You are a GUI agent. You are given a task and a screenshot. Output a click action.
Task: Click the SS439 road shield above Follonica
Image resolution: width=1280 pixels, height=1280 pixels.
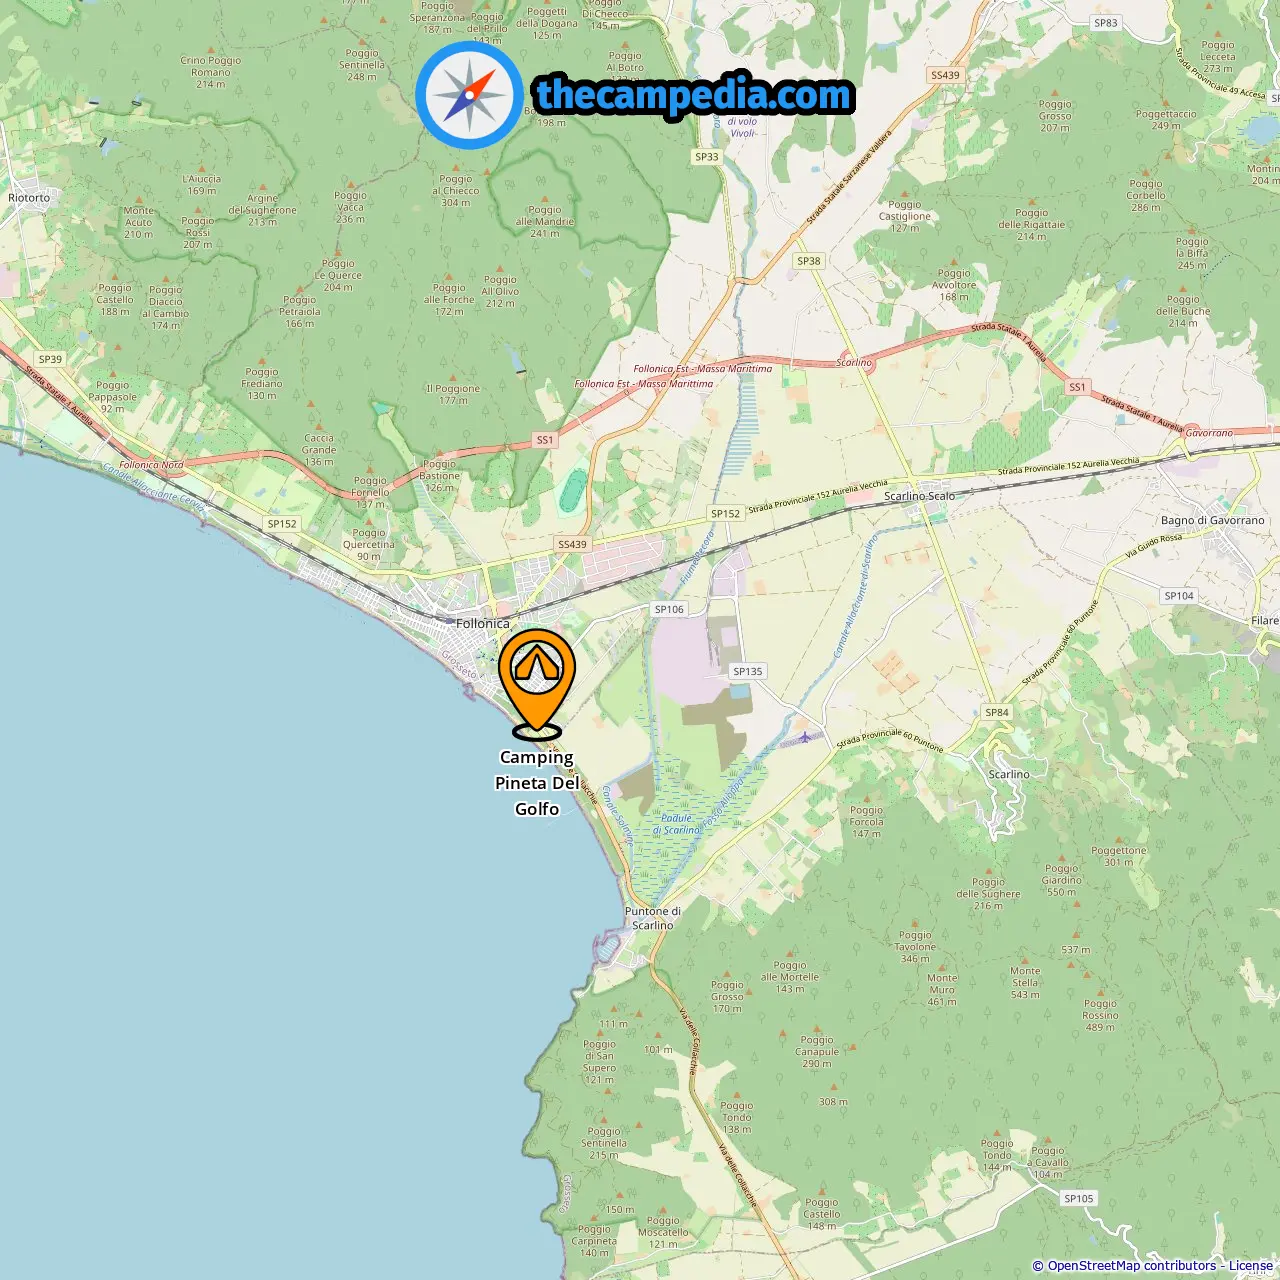pyautogui.click(x=572, y=544)
